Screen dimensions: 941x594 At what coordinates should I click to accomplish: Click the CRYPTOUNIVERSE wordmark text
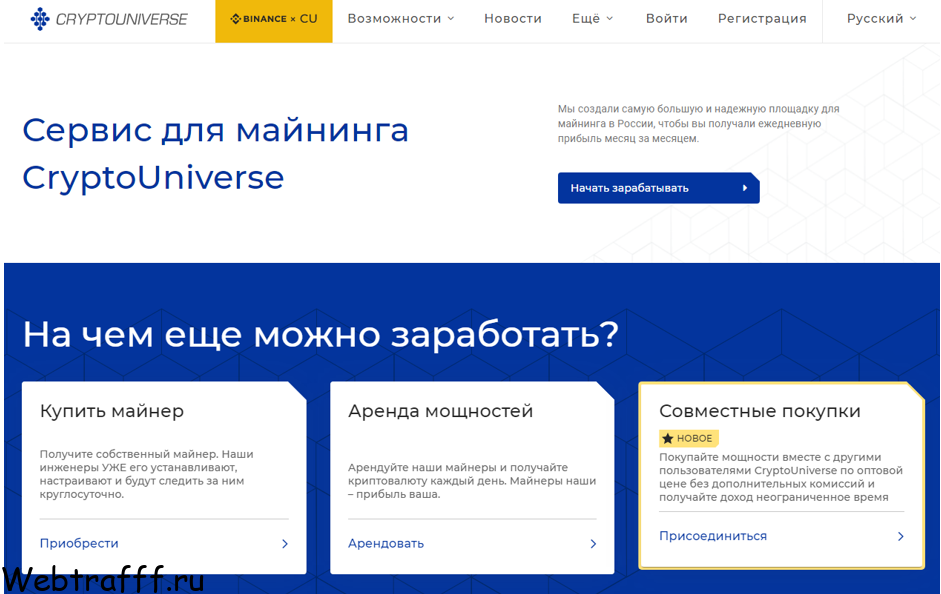click(x=121, y=19)
